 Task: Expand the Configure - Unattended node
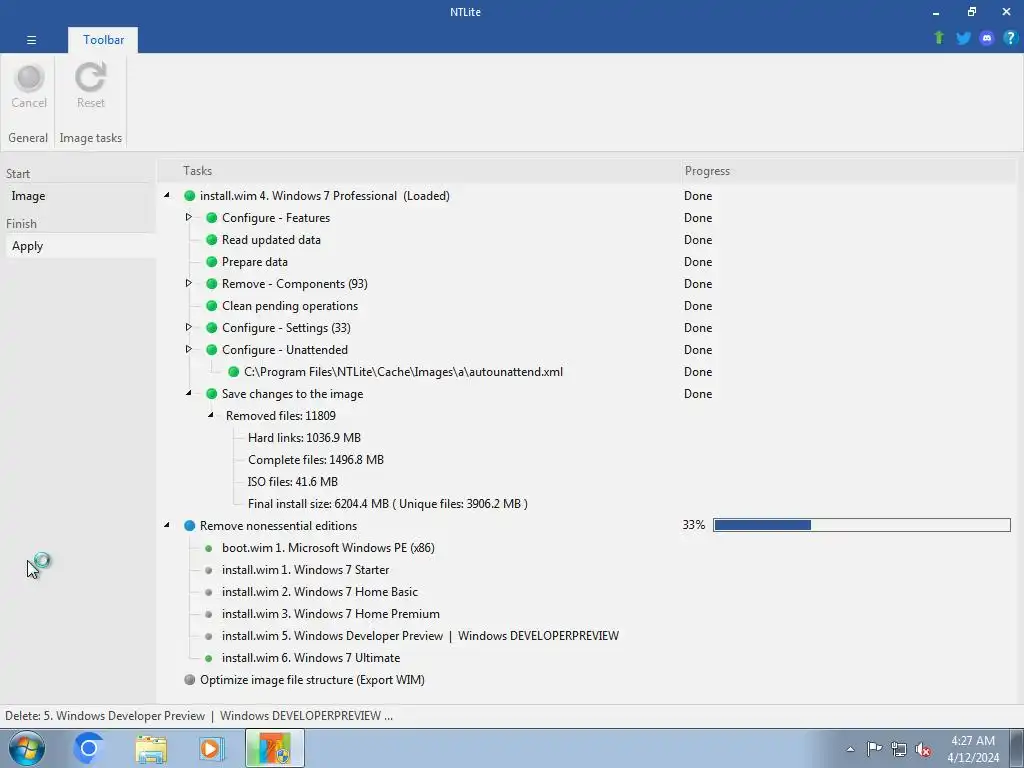click(x=189, y=349)
